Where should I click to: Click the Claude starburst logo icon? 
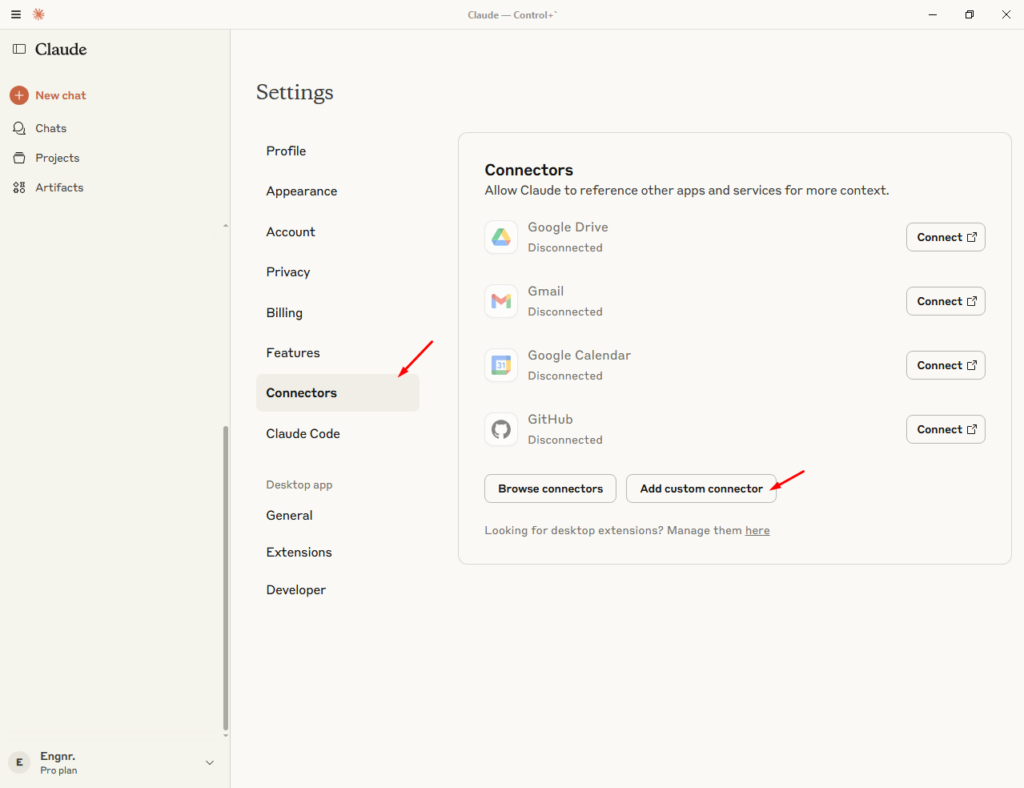click(x=39, y=14)
